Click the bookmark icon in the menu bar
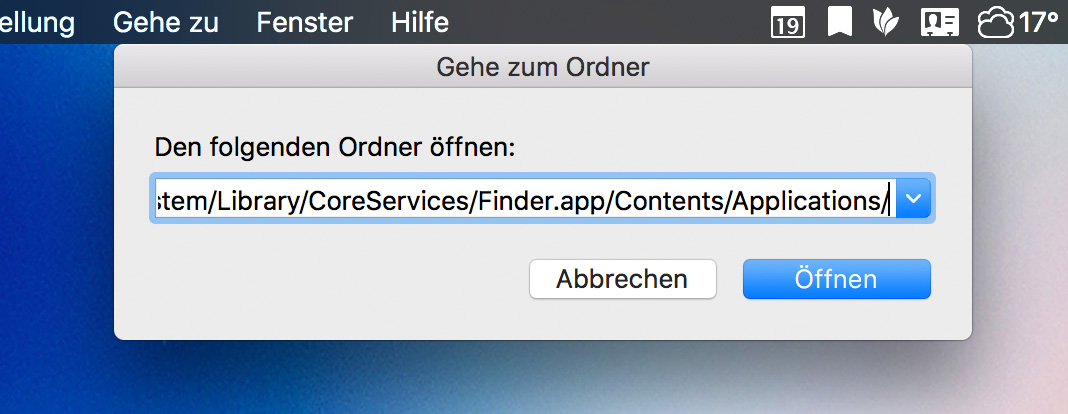The height and width of the screenshot is (414, 1068). 840,22
